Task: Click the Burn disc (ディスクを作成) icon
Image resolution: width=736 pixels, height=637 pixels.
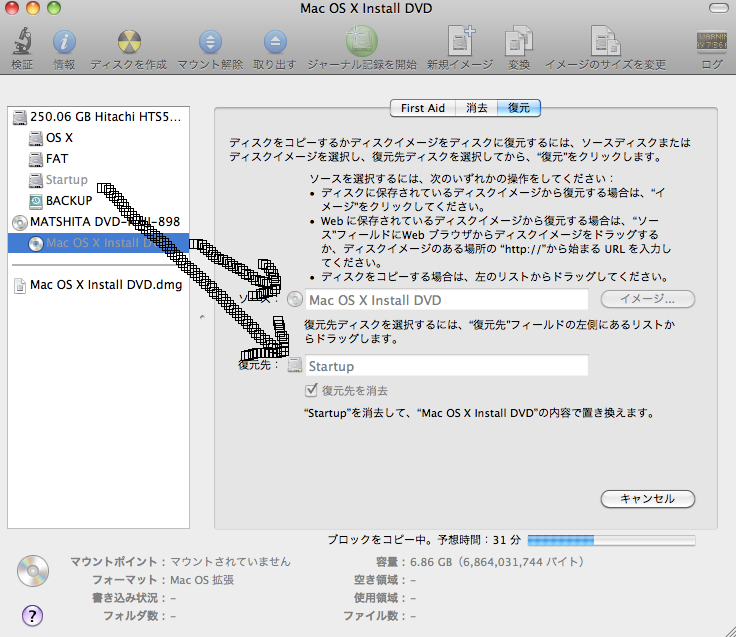Action: coord(129,41)
